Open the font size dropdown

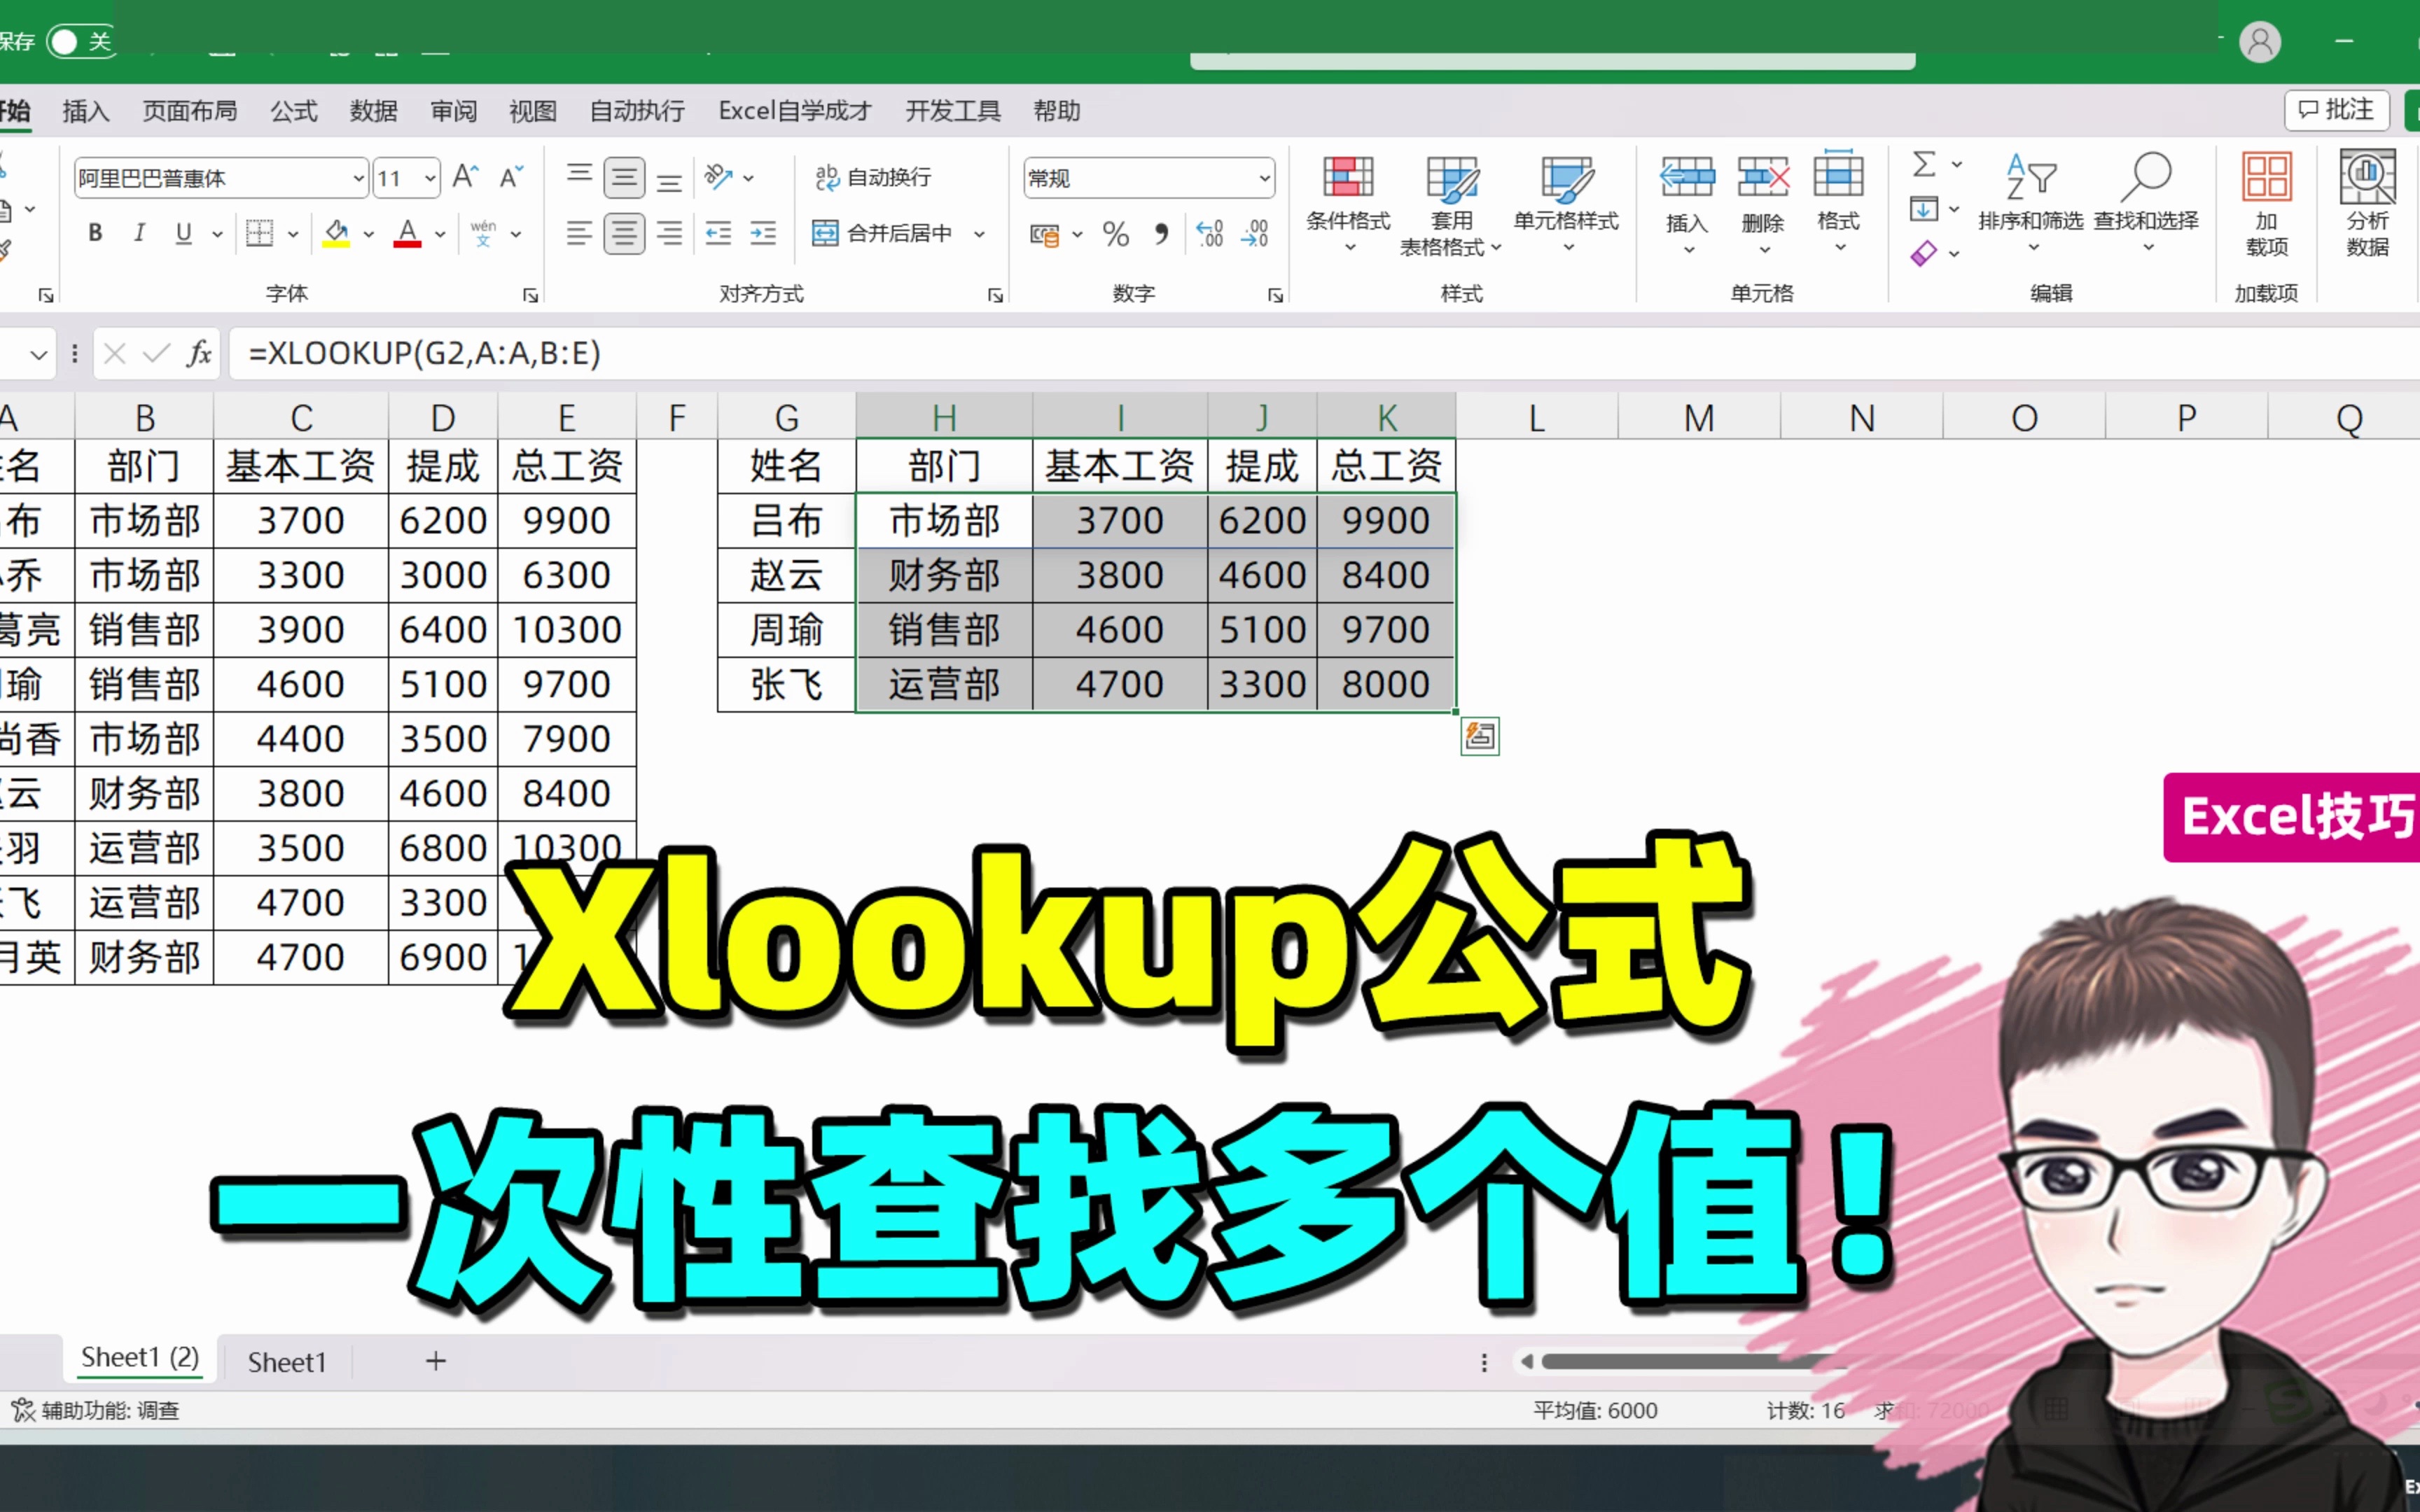pyautogui.click(x=430, y=179)
